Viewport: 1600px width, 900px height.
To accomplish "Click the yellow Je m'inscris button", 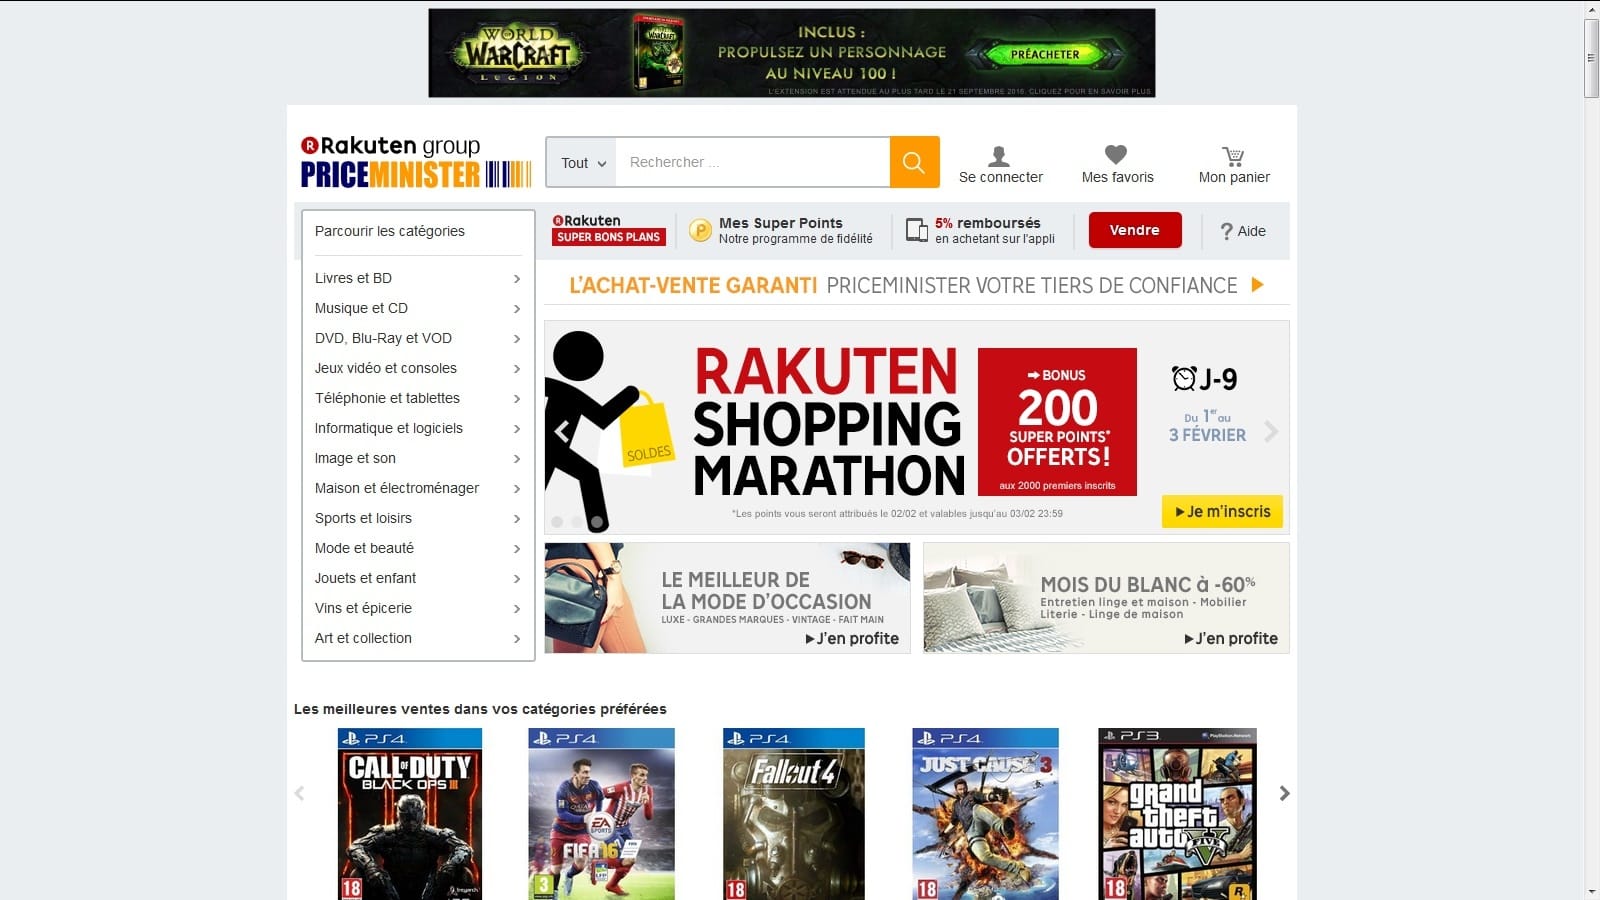I will coord(1222,511).
